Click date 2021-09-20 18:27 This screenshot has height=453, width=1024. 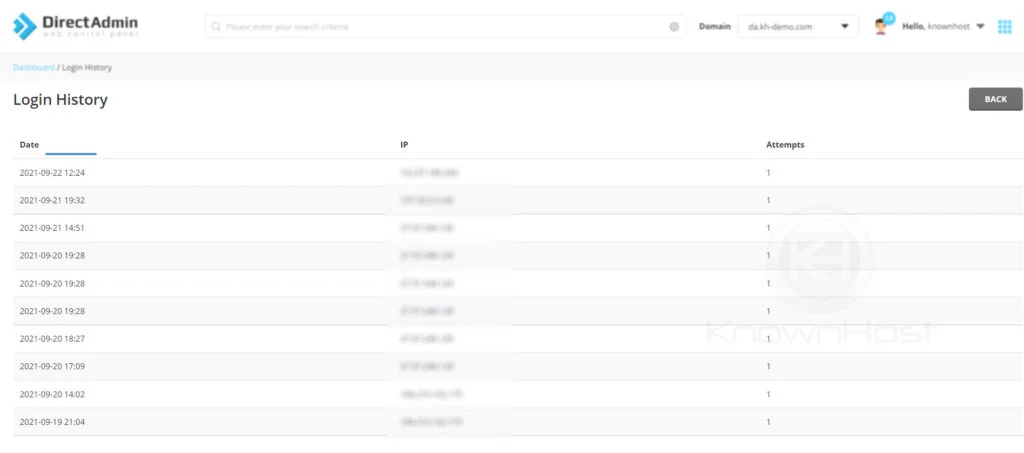(52, 339)
